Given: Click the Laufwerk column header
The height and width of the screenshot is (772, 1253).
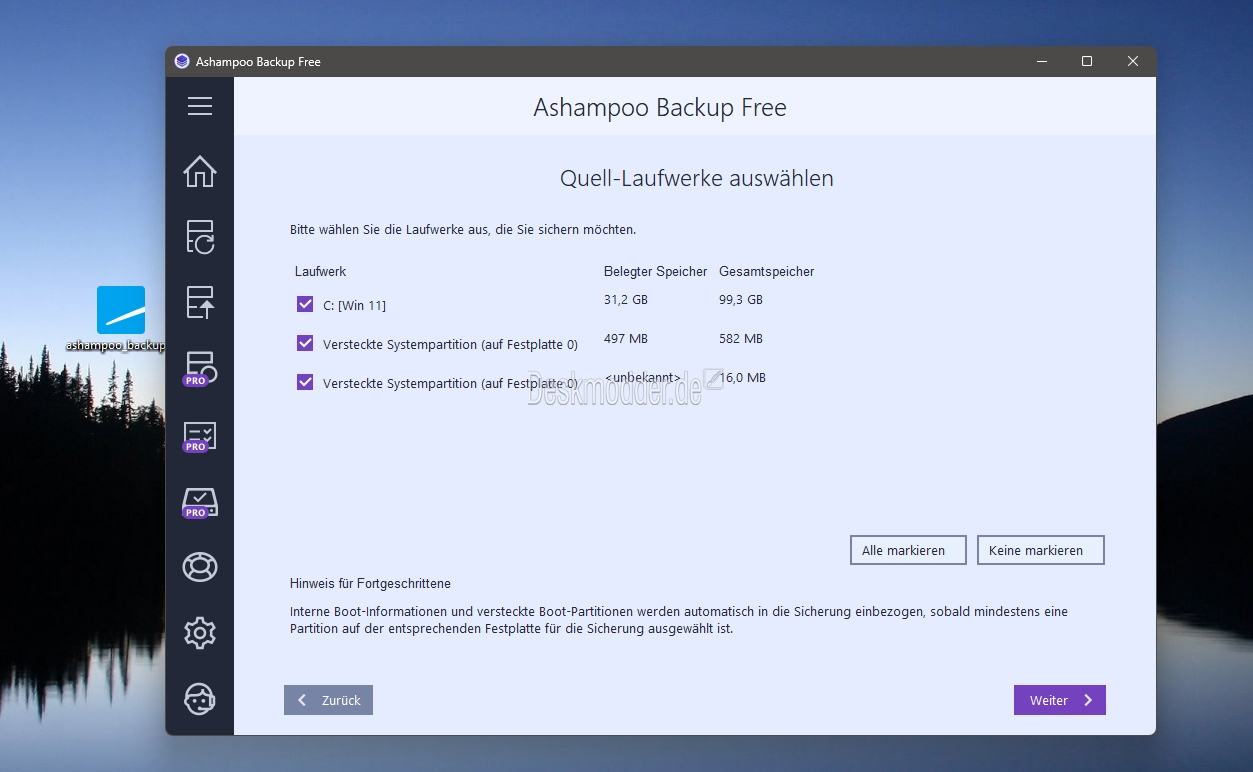Looking at the screenshot, I should 321,271.
